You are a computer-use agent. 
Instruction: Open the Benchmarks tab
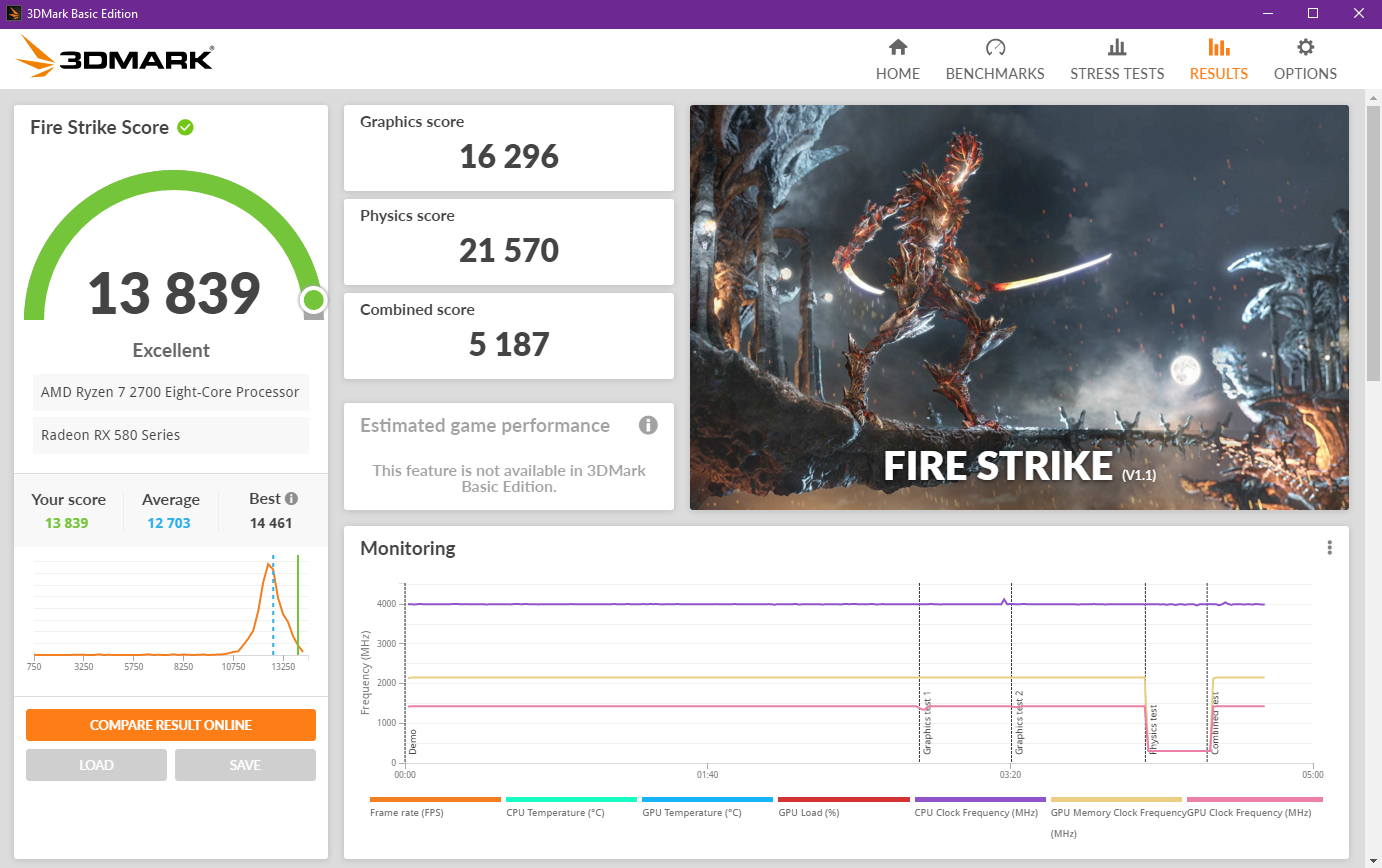pyautogui.click(x=995, y=60)
